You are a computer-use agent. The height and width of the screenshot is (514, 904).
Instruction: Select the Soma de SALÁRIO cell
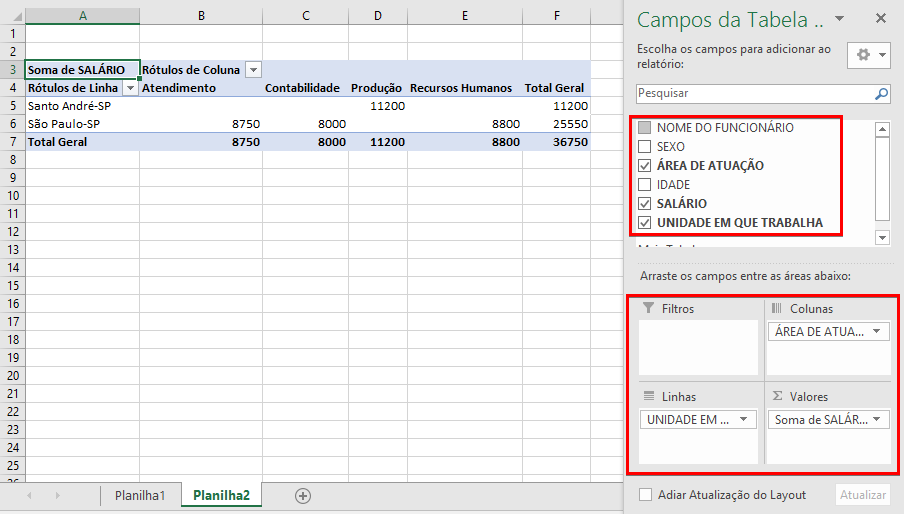point(82,70)
